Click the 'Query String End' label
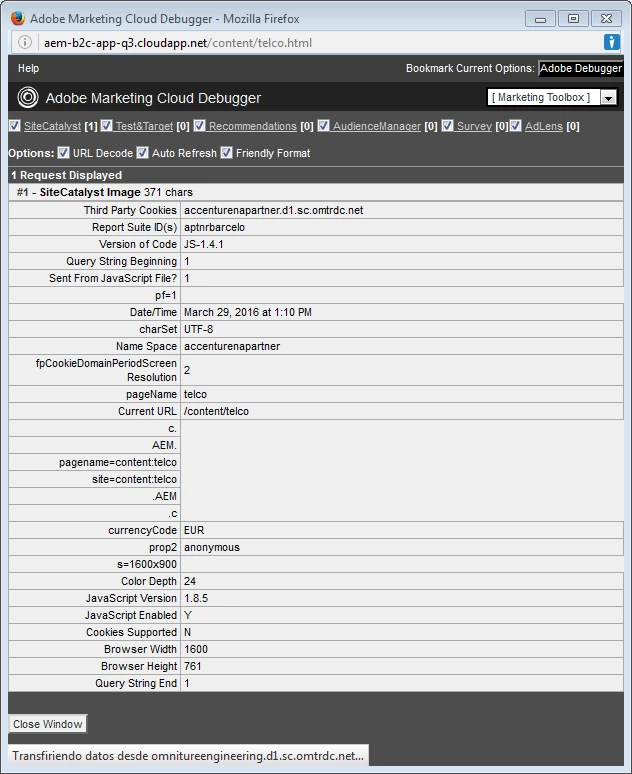 coord(136,683)
